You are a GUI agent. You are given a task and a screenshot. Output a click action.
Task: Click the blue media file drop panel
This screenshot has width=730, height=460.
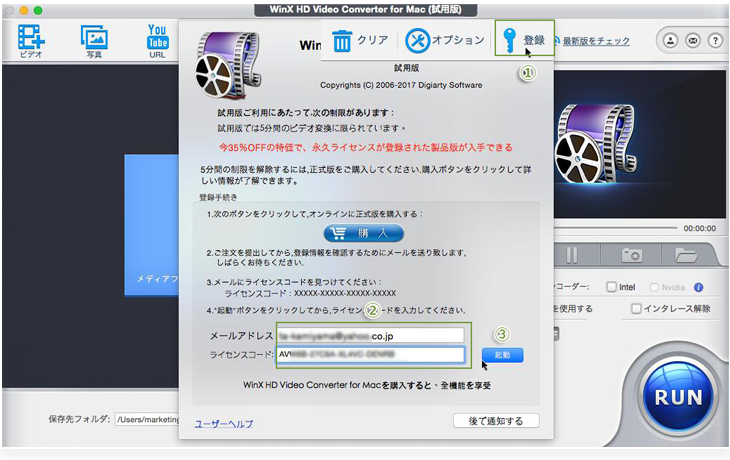(152, 225)
